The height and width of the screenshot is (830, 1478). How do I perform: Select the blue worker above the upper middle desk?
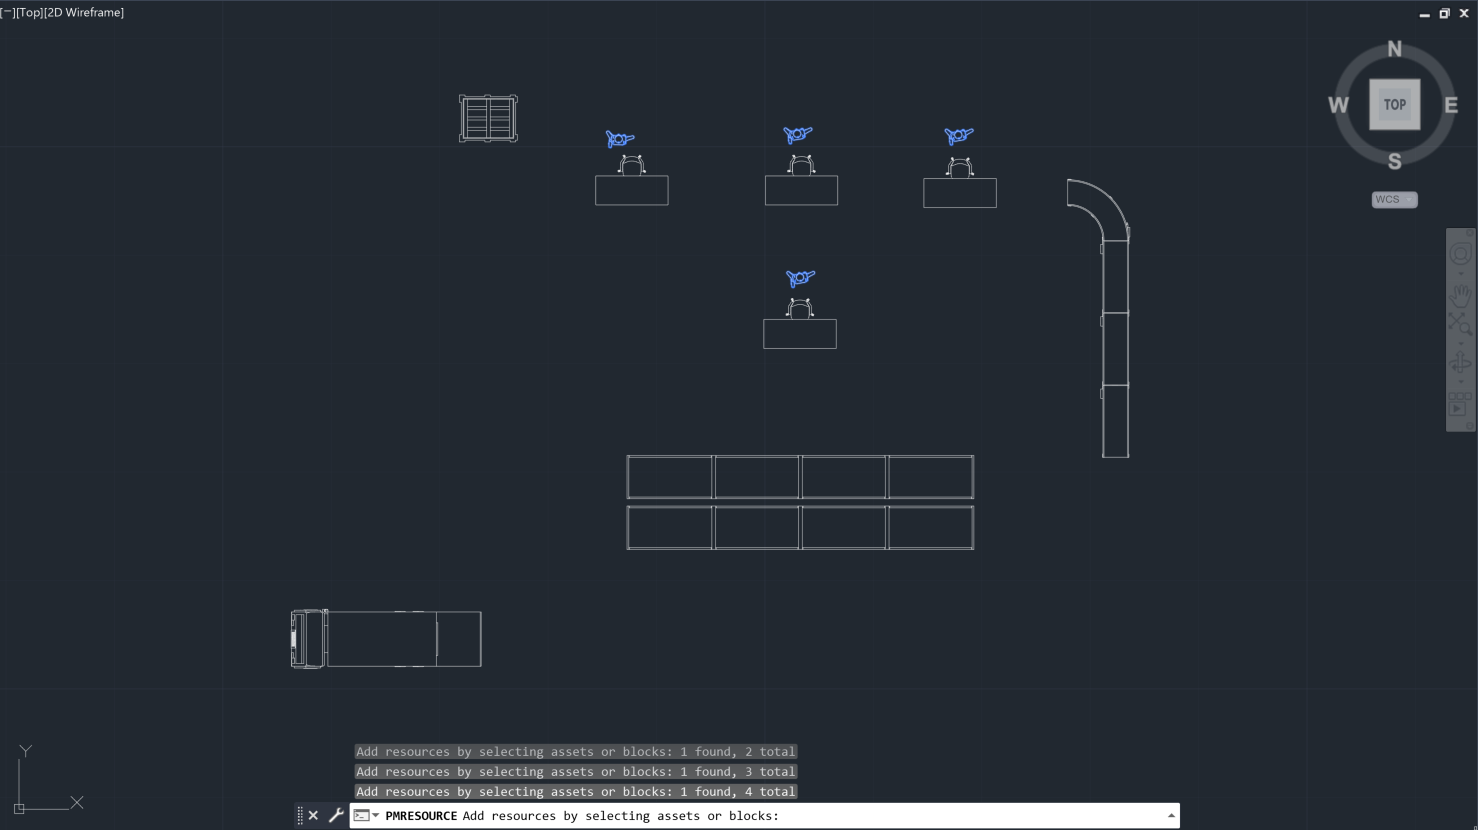pyautogui.click(x=797, y=134)
